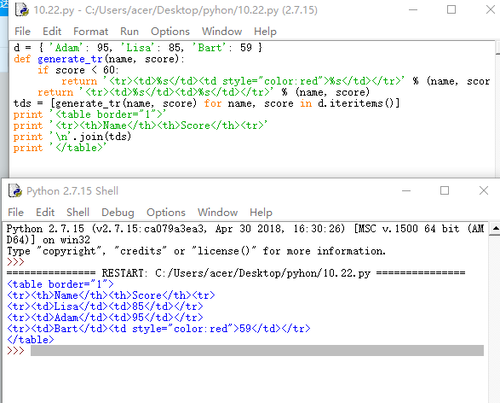Click the RESTART line in Shell output
This screenshot has width=500, height=403.
[x=236, y=273]
